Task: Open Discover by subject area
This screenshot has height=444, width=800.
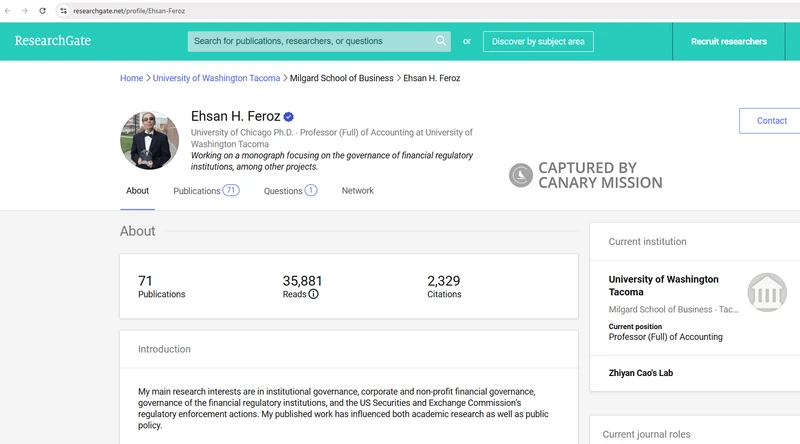Action: [538, 41]
